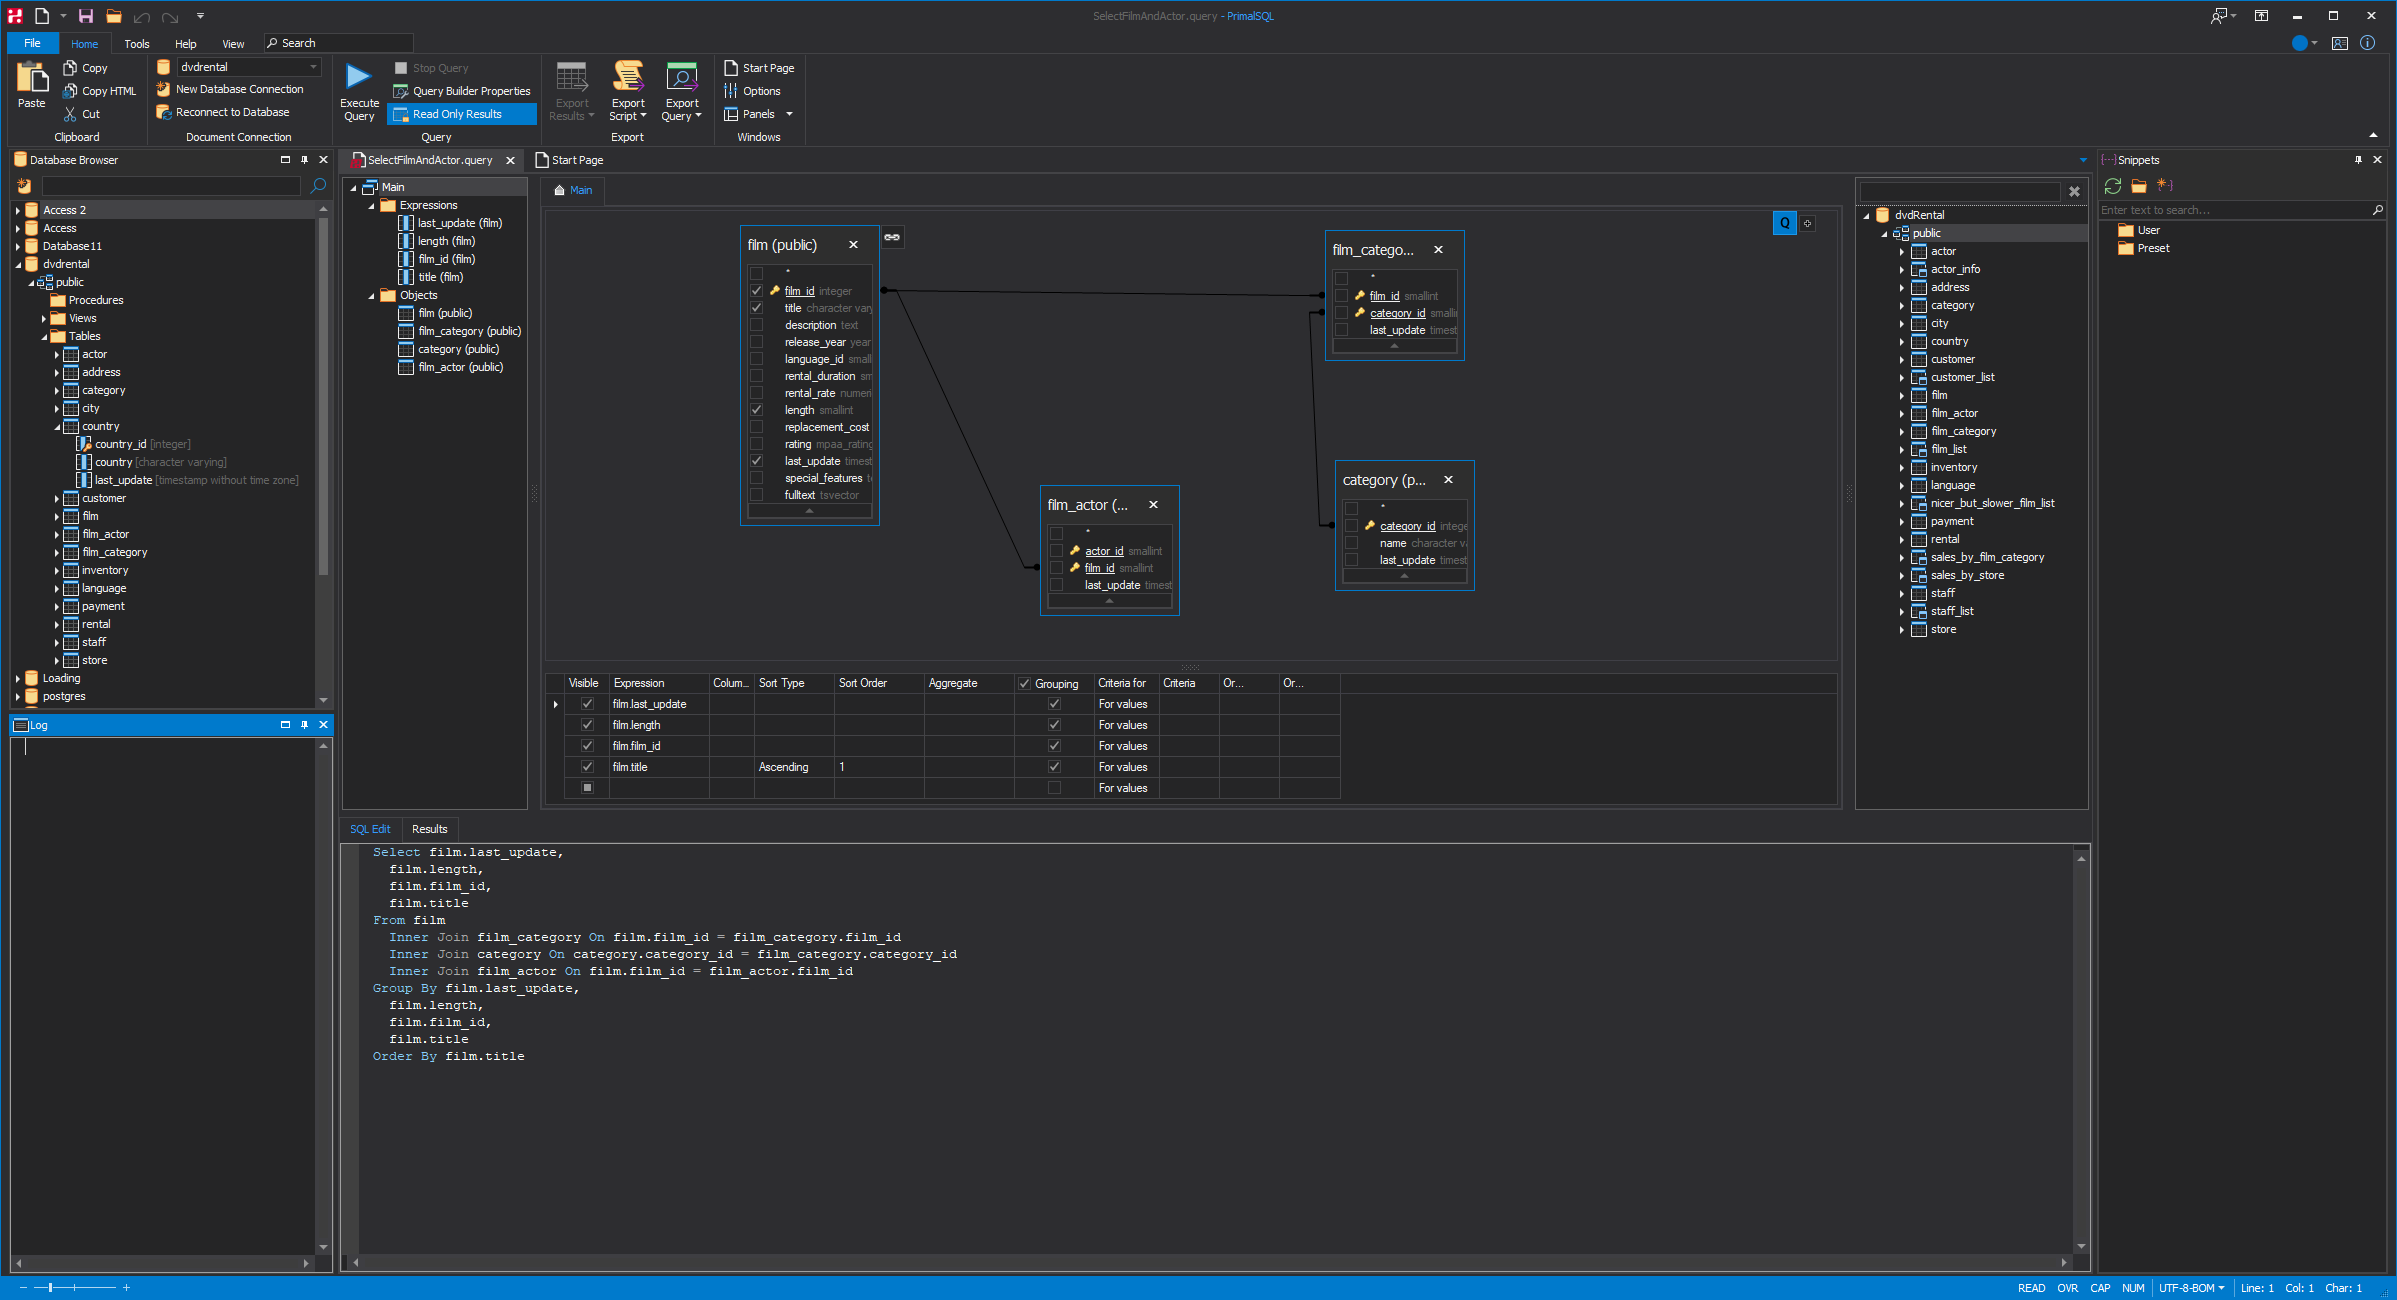The height and width of the screenshot is (1300, 2397).
Task: Check actor_id in film_actor table
Action: click(1056, 551)
